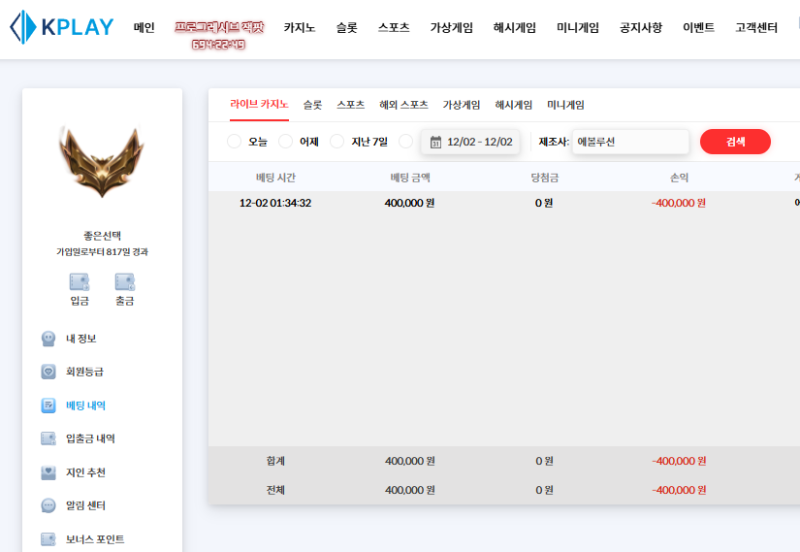Viewport: 800px width, 552px height.
Task: Click the 베팅 금액 column header
Action: pos(410,178)
